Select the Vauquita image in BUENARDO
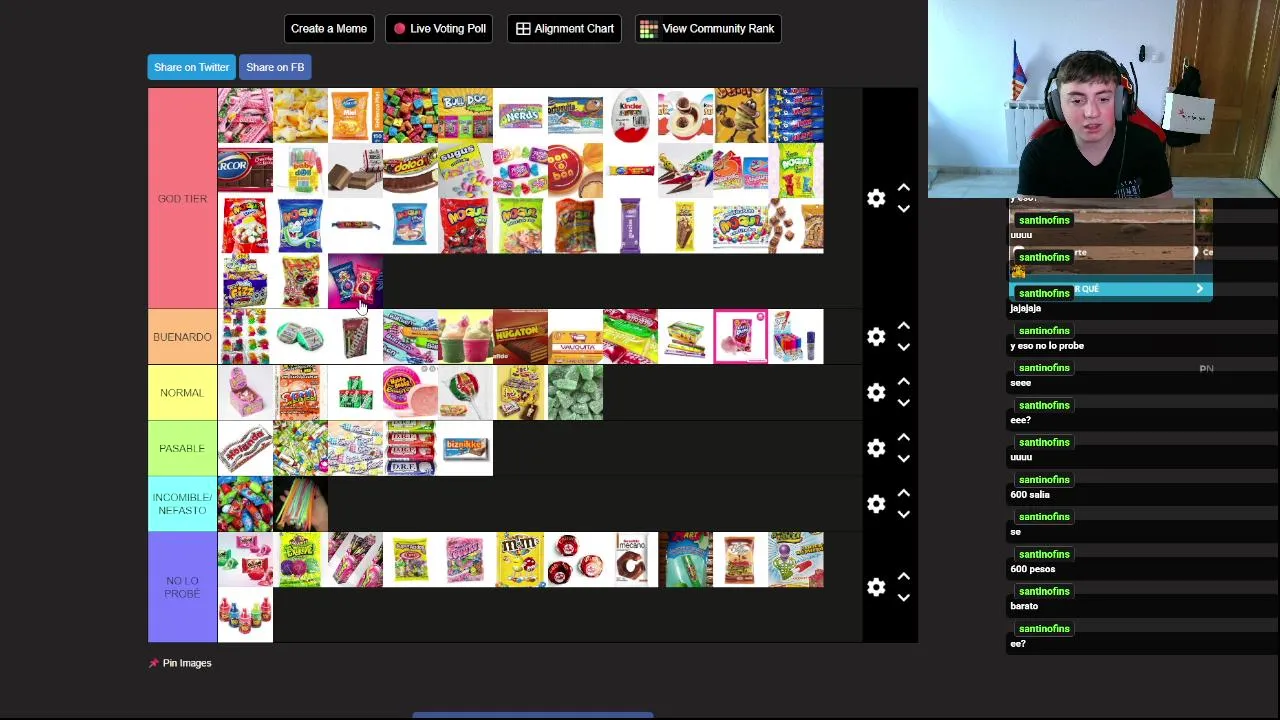 575,337
